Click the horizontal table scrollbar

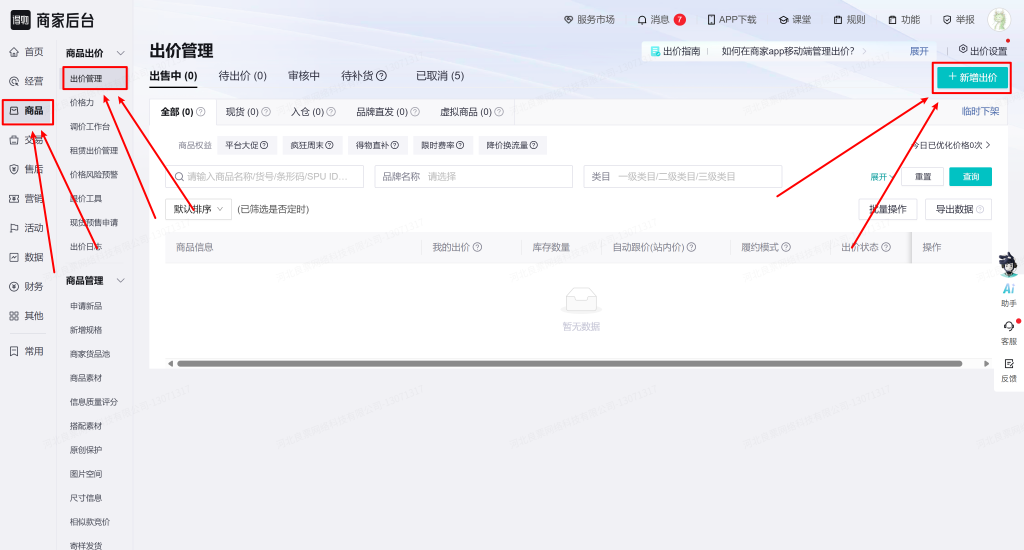[569, 363]
